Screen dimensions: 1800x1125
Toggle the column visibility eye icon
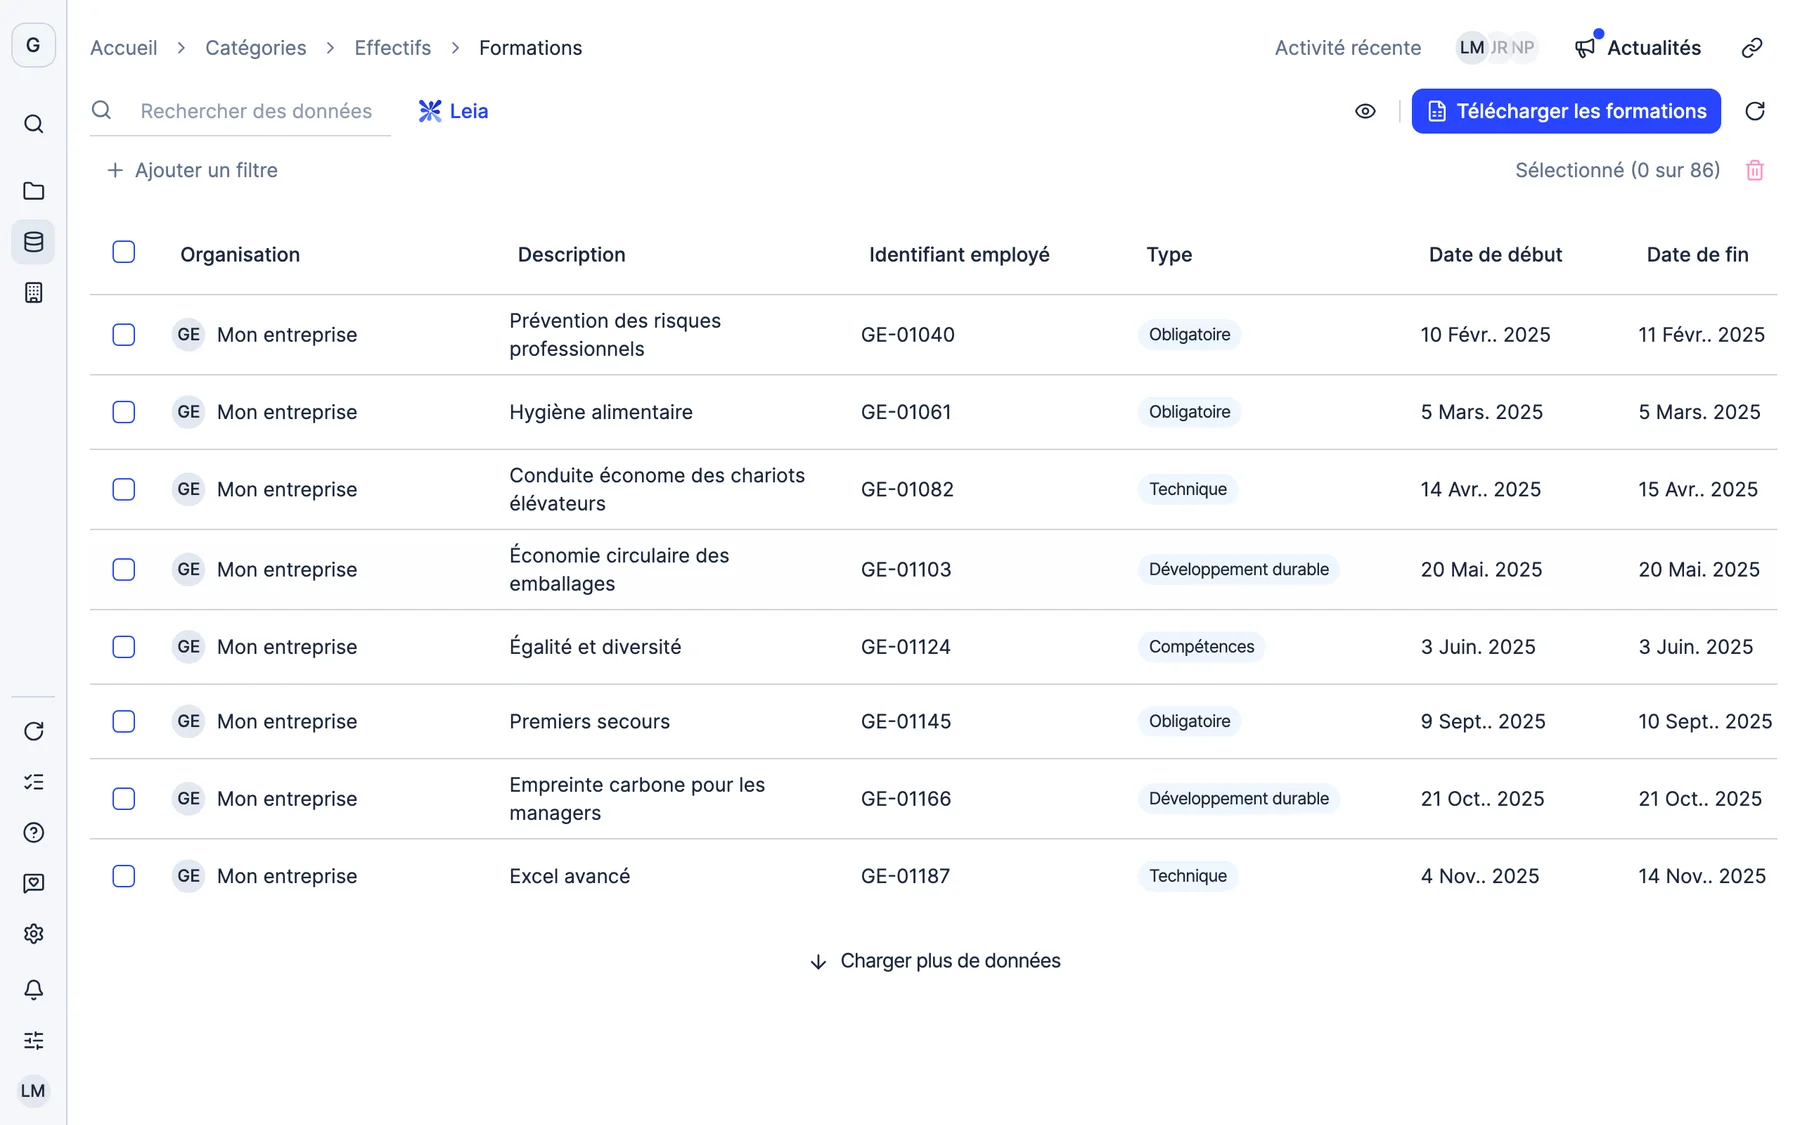[1365, 111]
